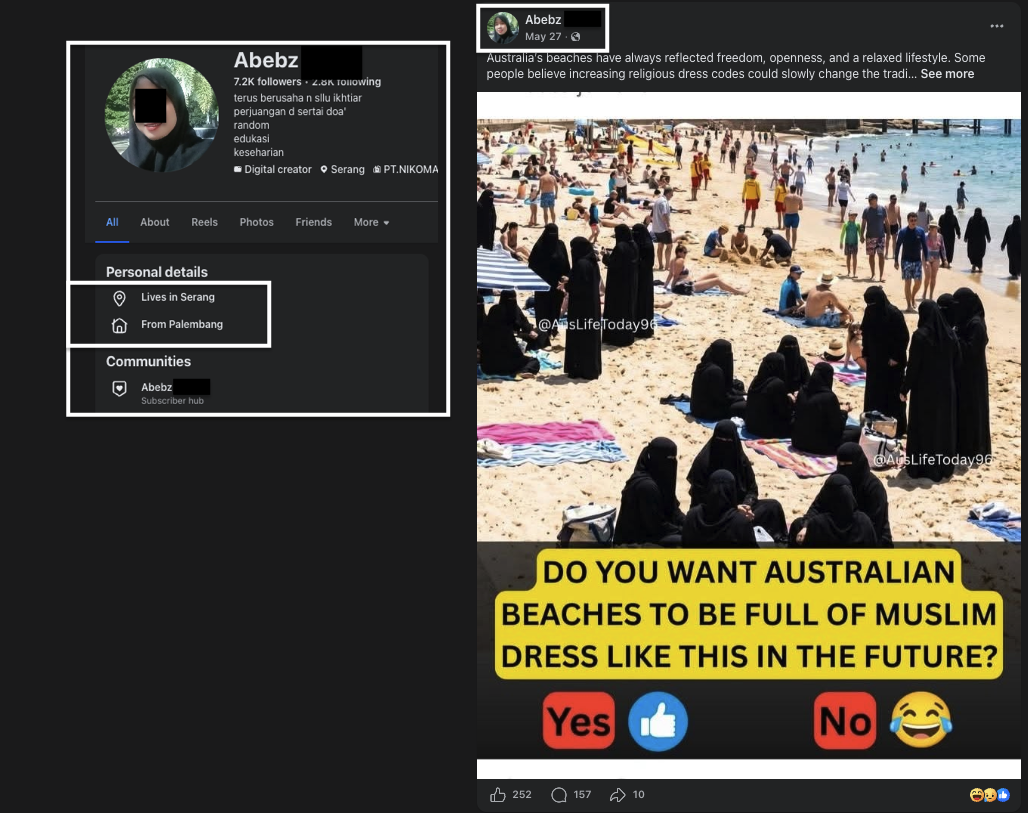The height and width of the screenshot is (813, 1028).
Task: Open the three-dot post options menu
Action: click(997, 26)
